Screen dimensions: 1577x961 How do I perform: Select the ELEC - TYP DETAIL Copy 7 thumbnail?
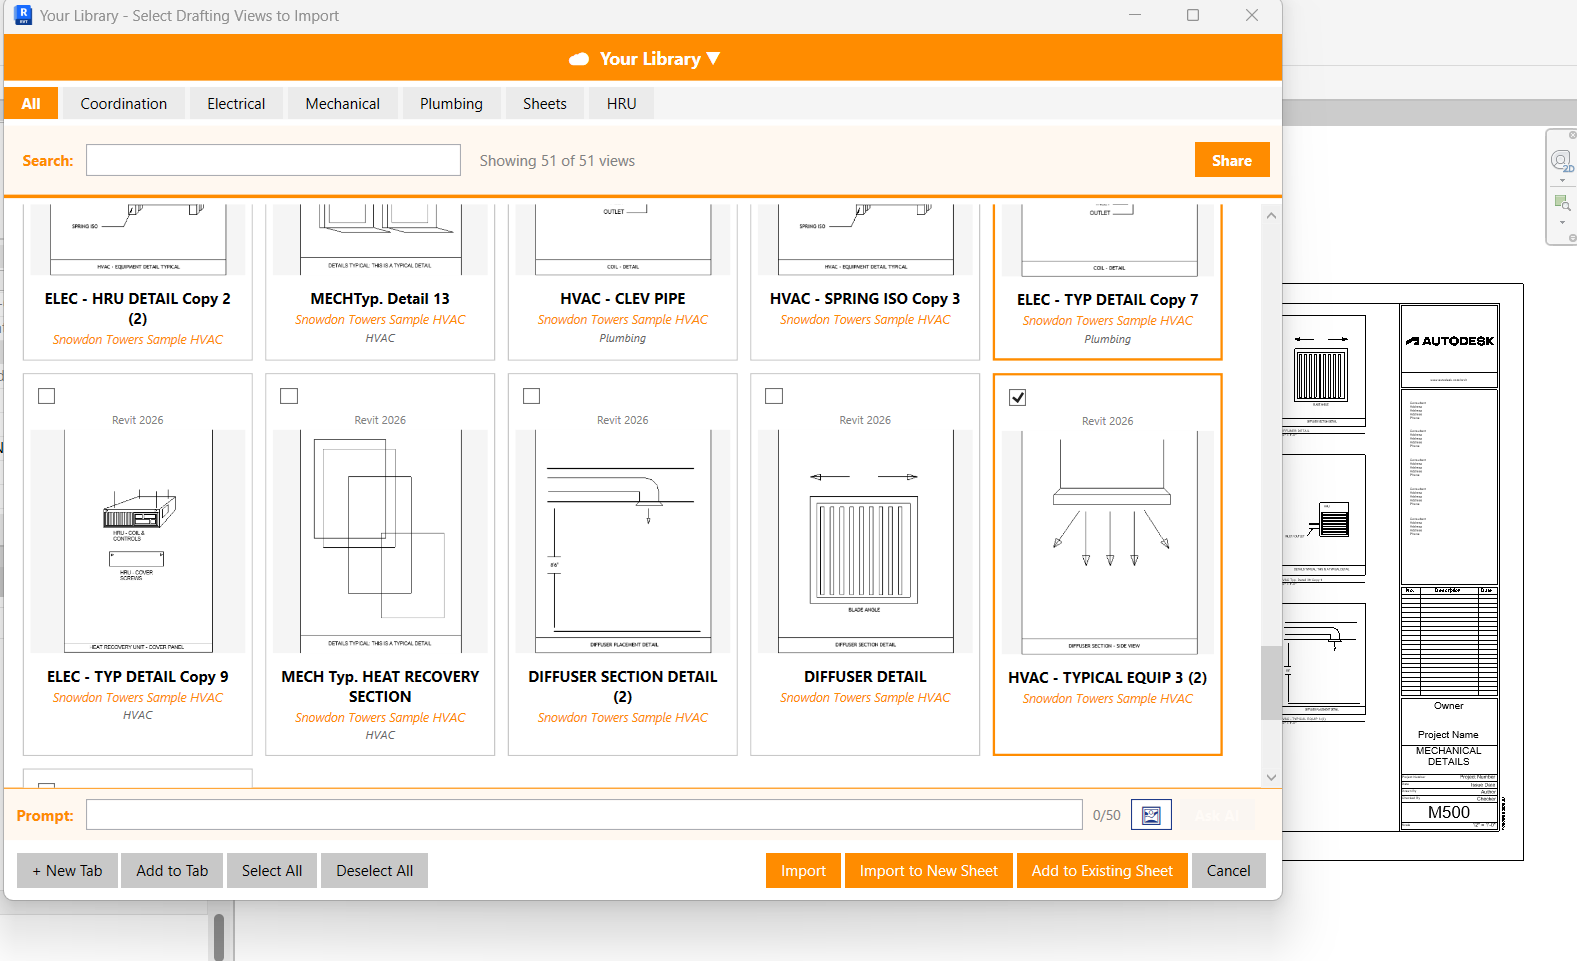click(1108, 241)
